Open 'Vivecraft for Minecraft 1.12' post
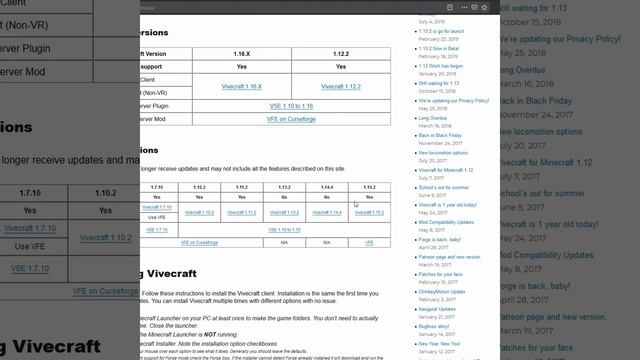This screenshot has height=360, width=640. (446, 170)
